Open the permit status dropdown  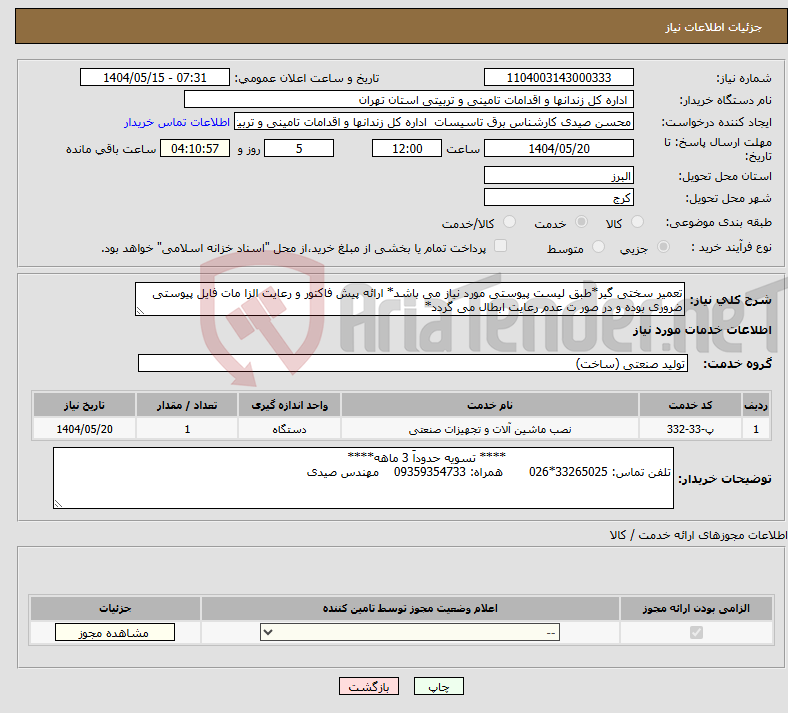410,632
